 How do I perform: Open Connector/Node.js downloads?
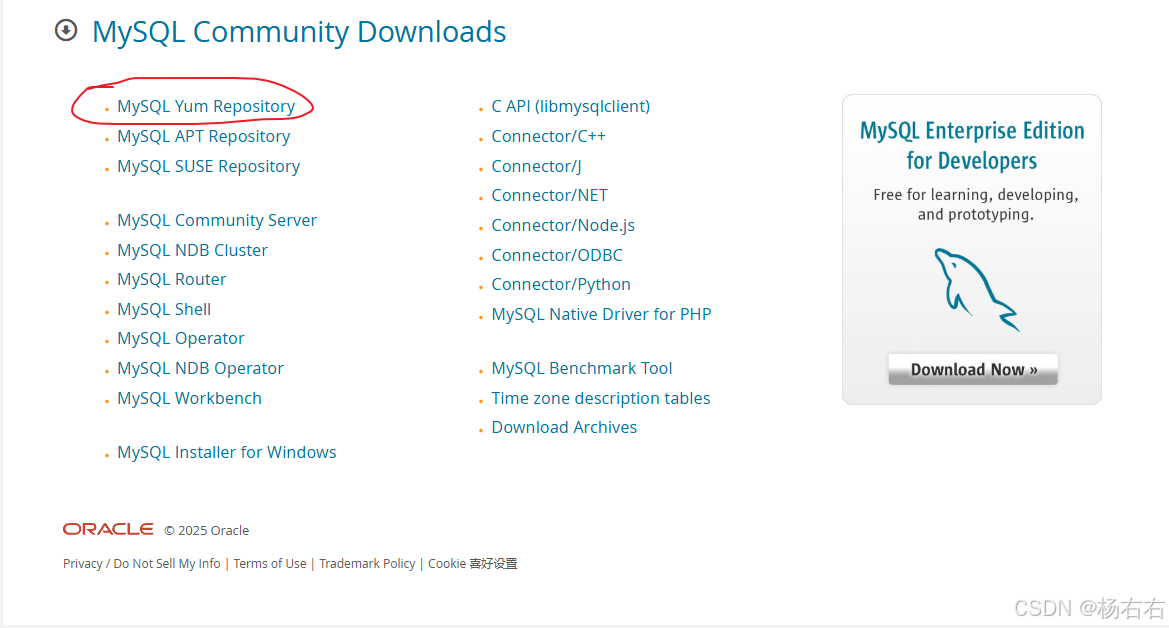(x=563, y=225)
